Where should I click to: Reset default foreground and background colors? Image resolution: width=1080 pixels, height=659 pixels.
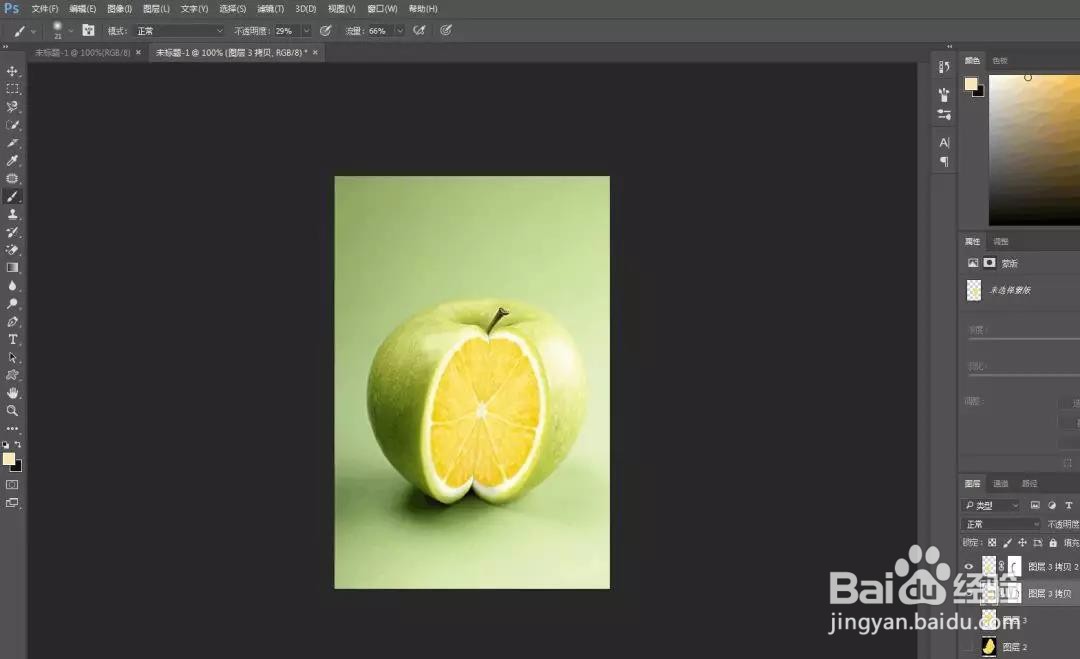click(x=6, y=445)
